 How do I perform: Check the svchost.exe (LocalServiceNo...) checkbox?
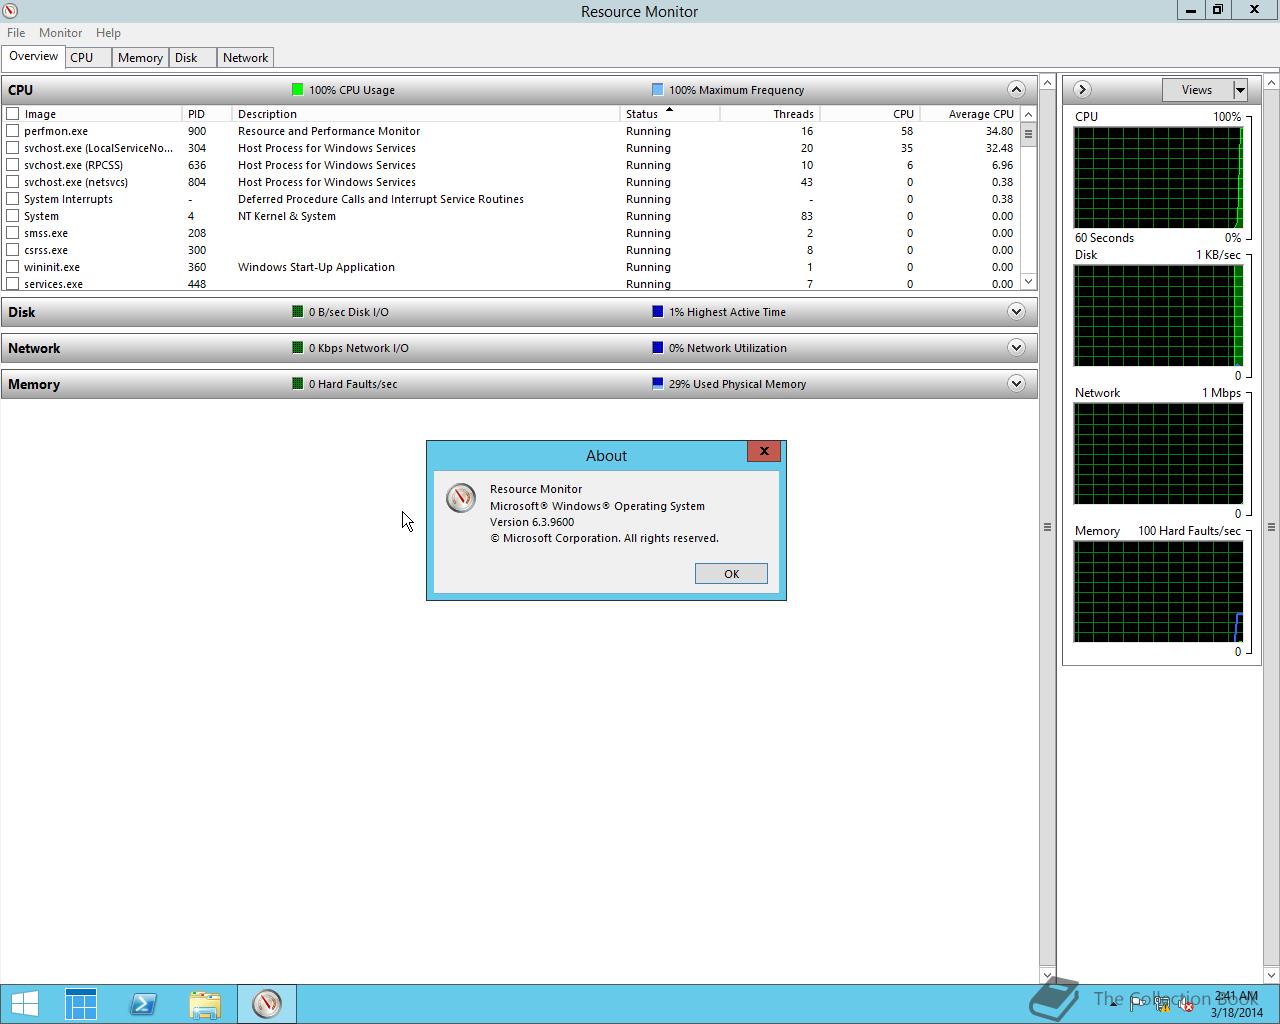[13, 148]
